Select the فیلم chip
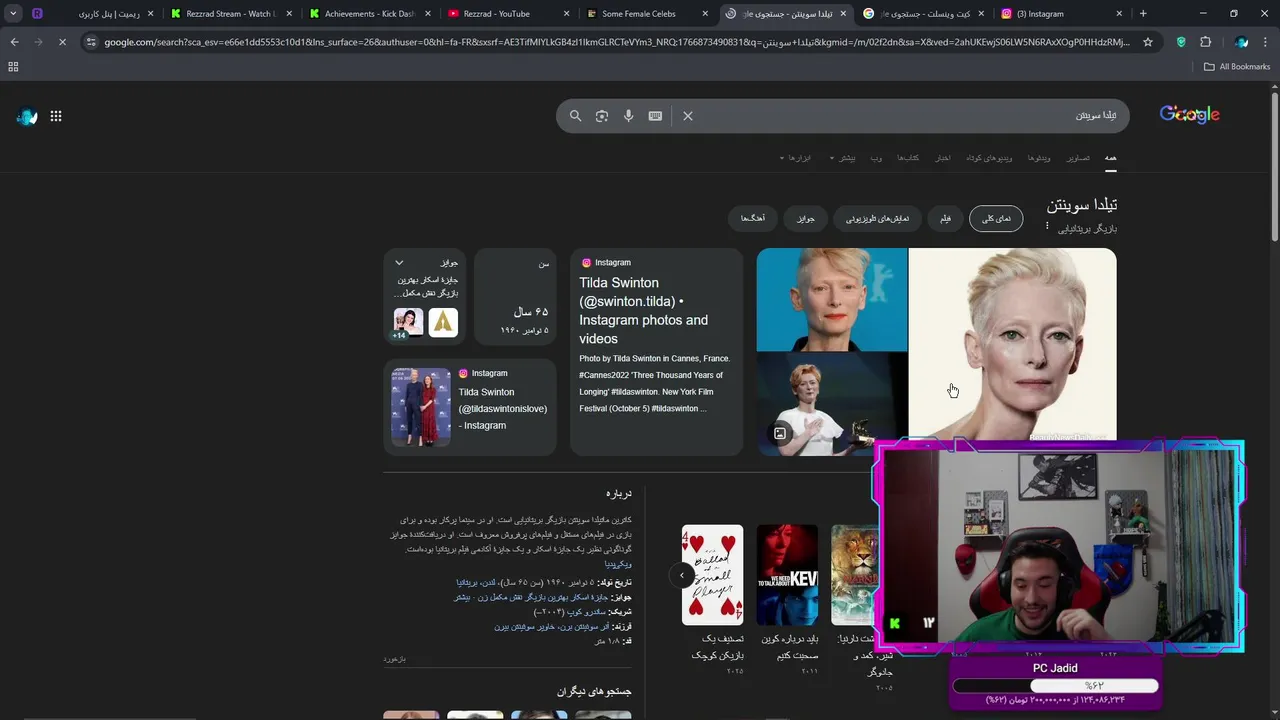Image resolution: width=1280 pixels, height=720 pixels. click(945, 218)
